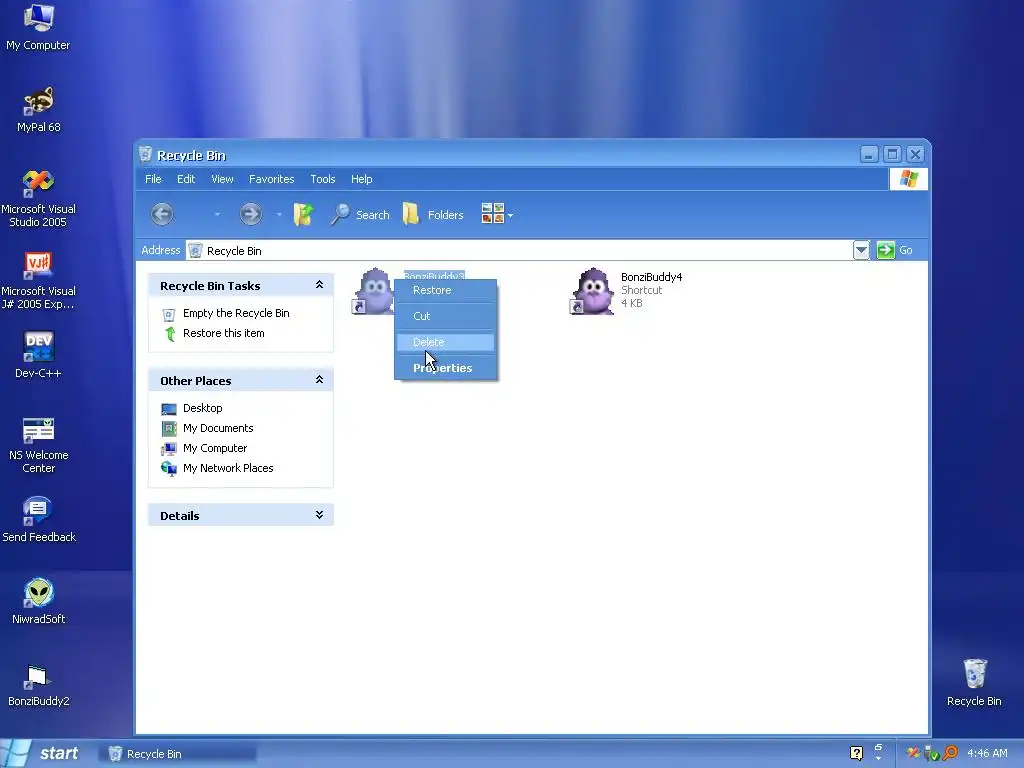Screen dimensions: 1024x768
Task: Click the Forward arrow toolbar button
Action: pyautogui.click(x=250, y=214)
